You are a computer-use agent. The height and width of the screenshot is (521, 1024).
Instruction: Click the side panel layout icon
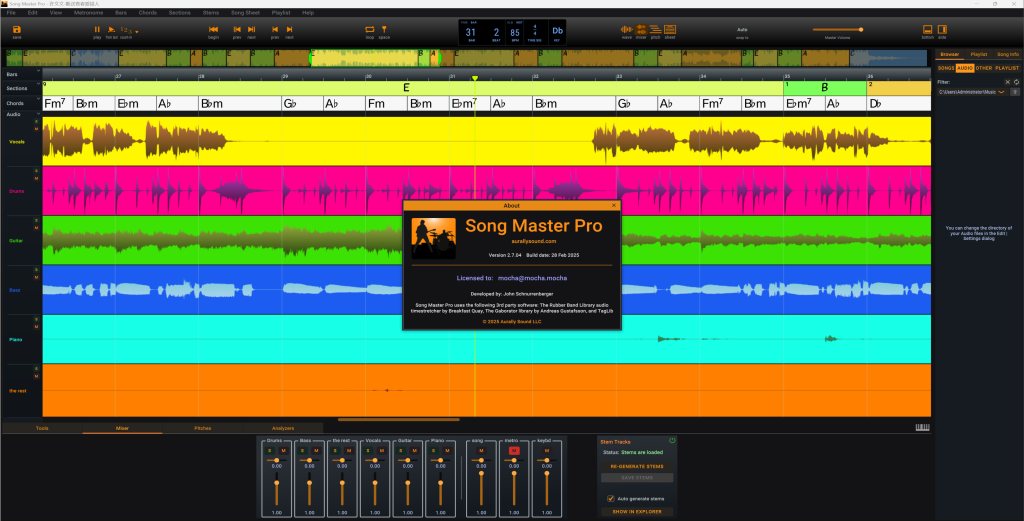[x=943, y=30]
